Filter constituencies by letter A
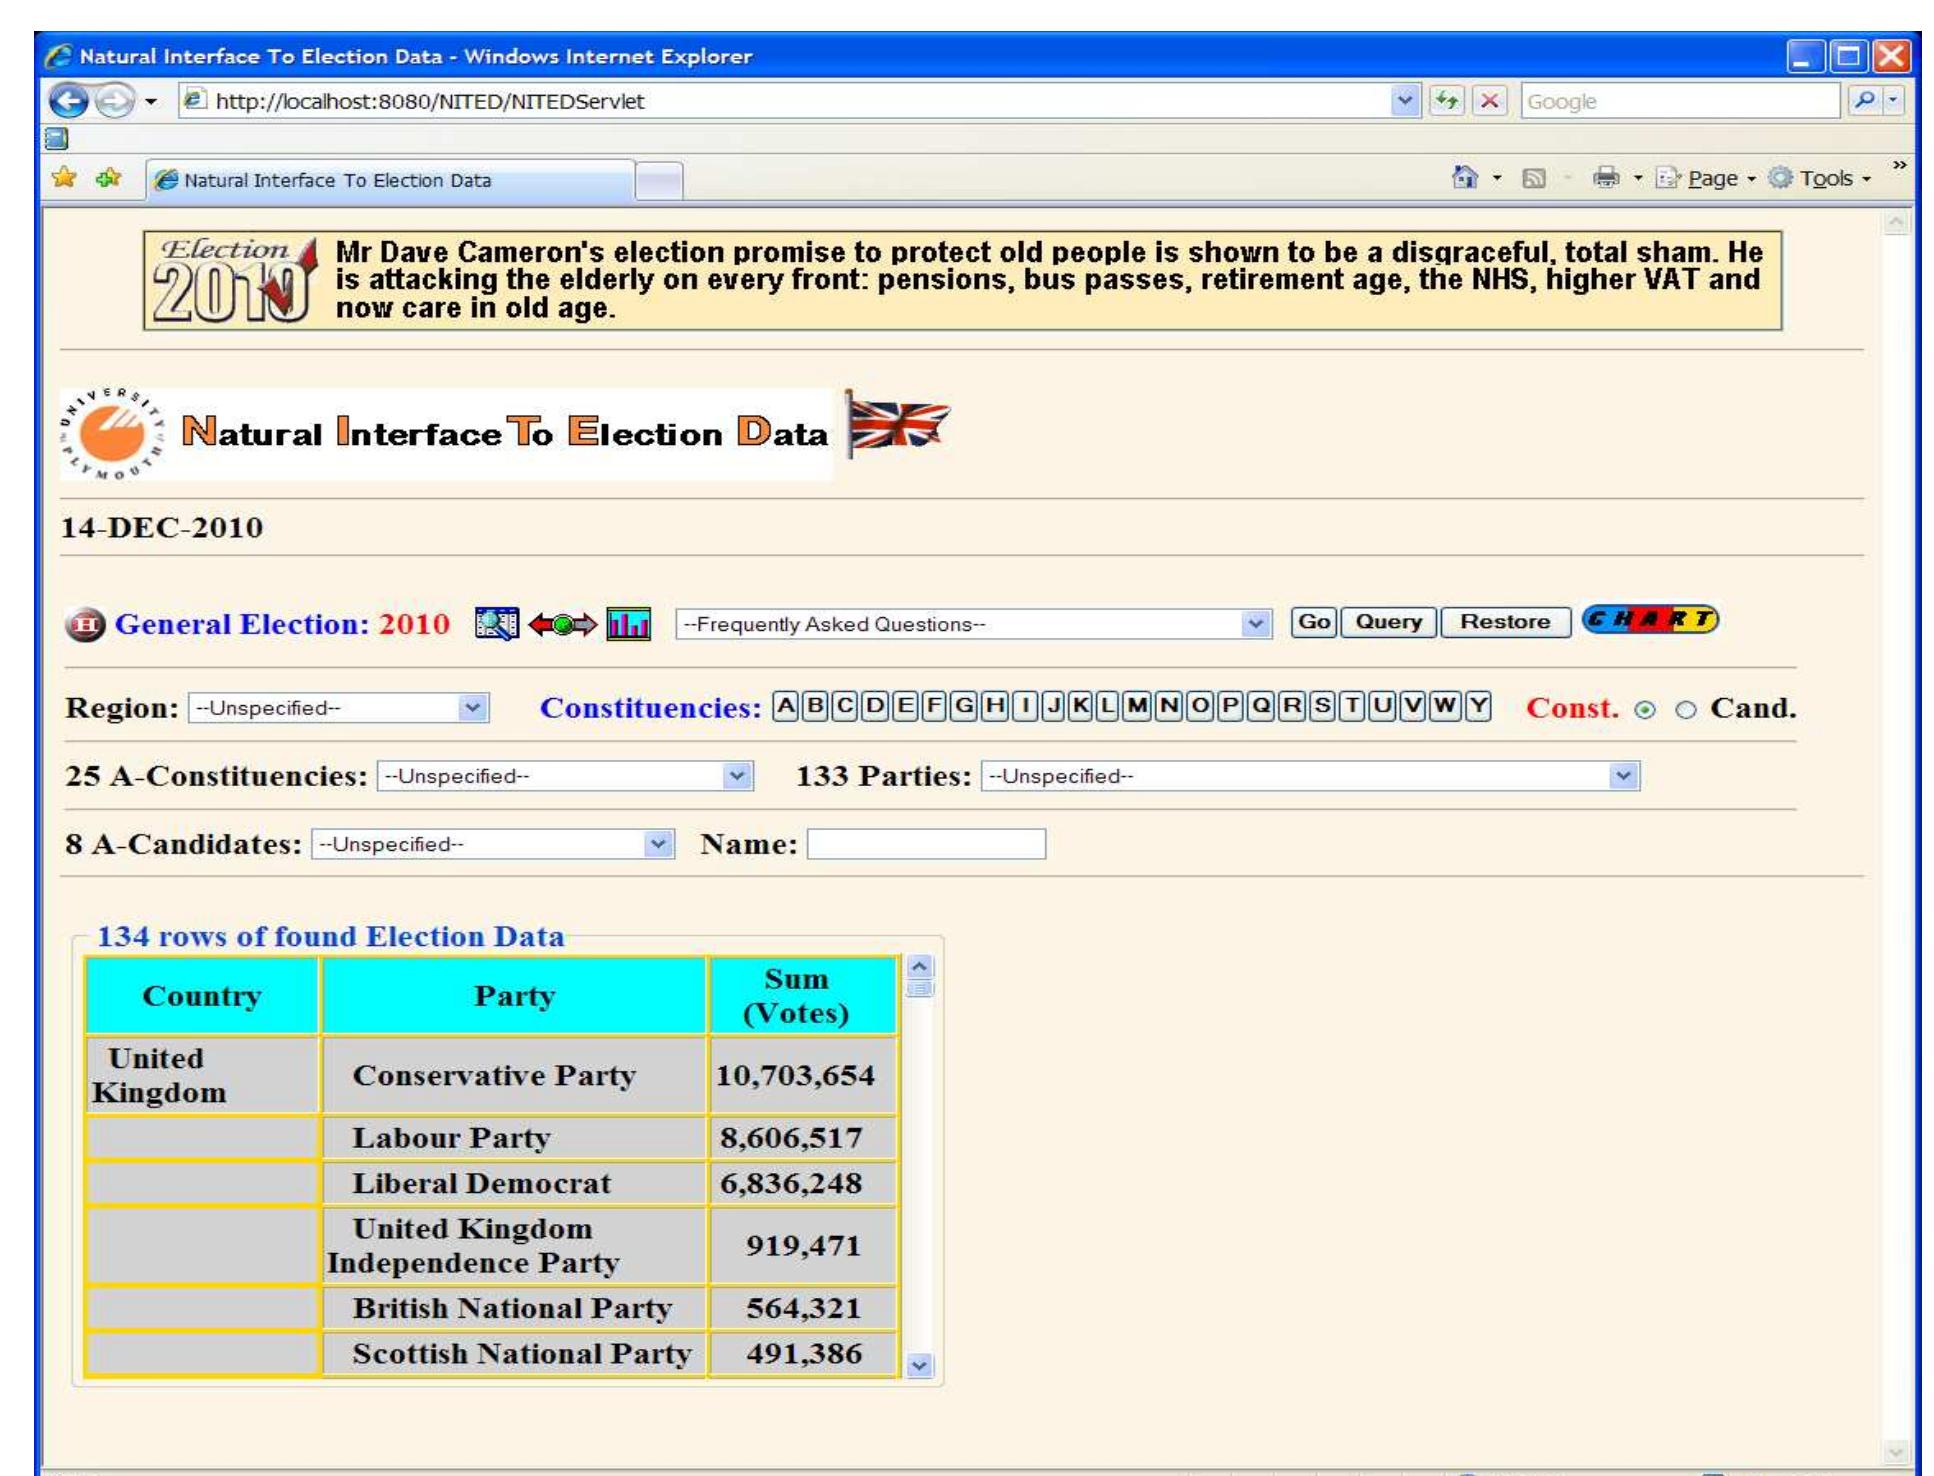Screen dimensions: 1934x1476 pos(786,707)
